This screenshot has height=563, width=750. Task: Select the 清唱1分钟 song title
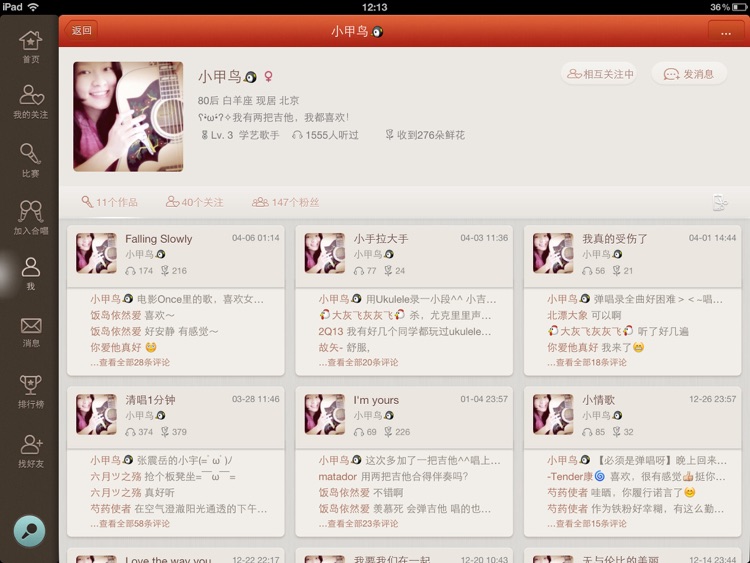150,400
